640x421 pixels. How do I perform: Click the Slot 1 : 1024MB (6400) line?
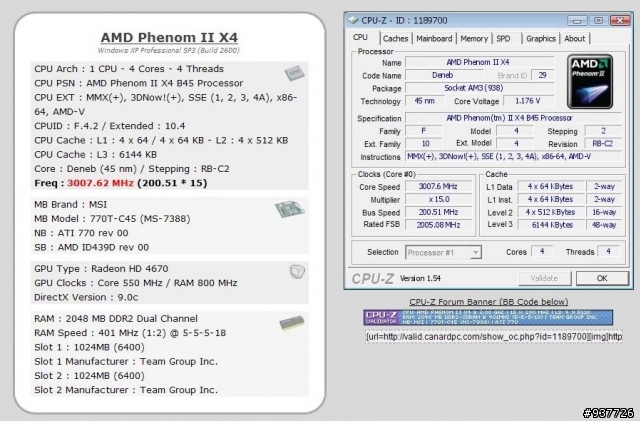click(x=89, y=347)
